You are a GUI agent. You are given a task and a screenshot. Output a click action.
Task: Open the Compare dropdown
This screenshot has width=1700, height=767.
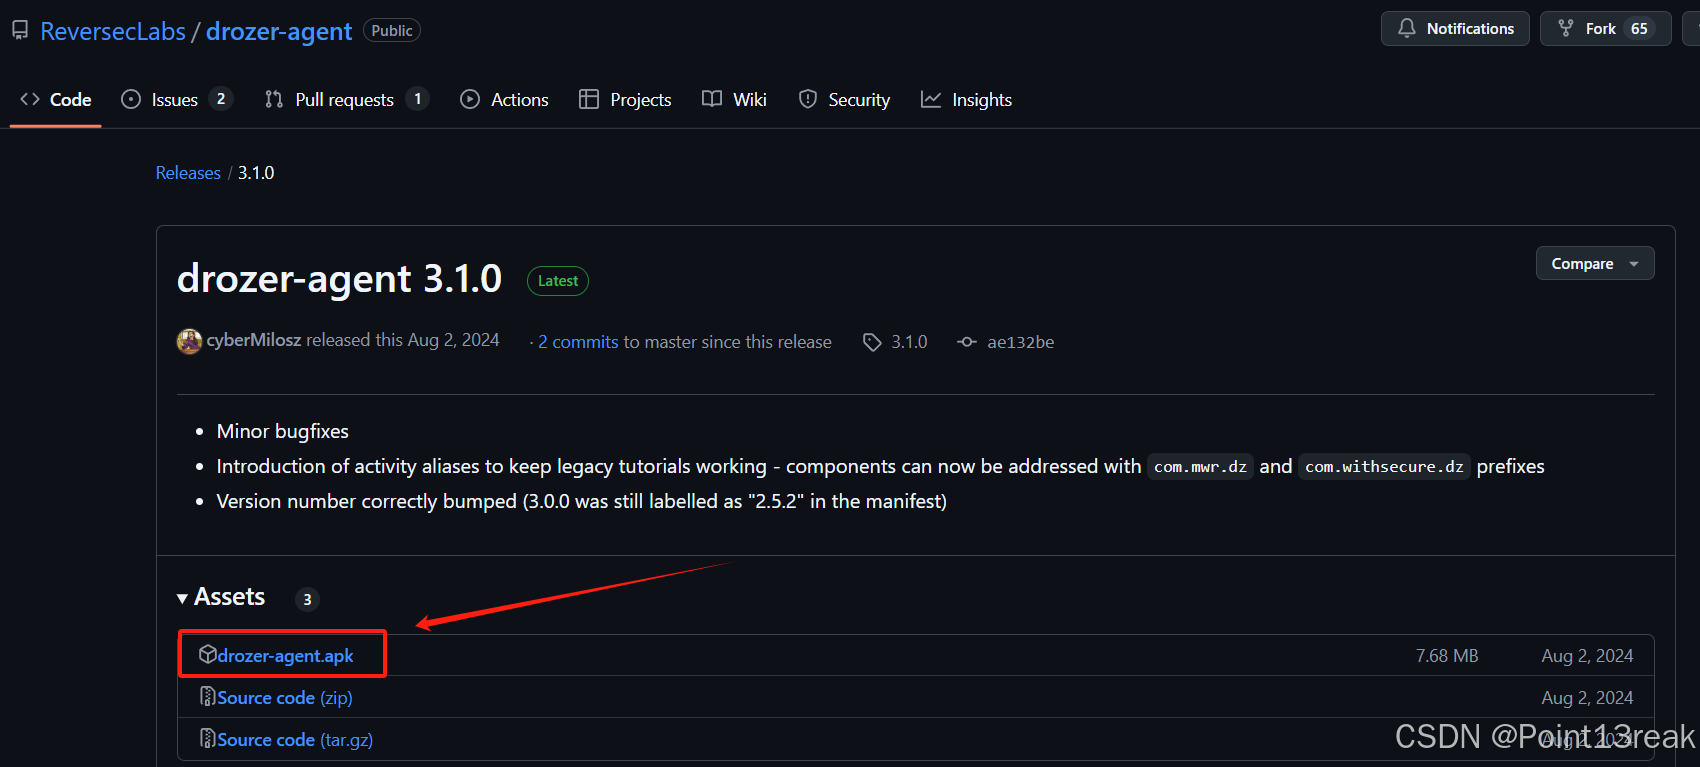pyautogui.click(x=1595, y=264)
